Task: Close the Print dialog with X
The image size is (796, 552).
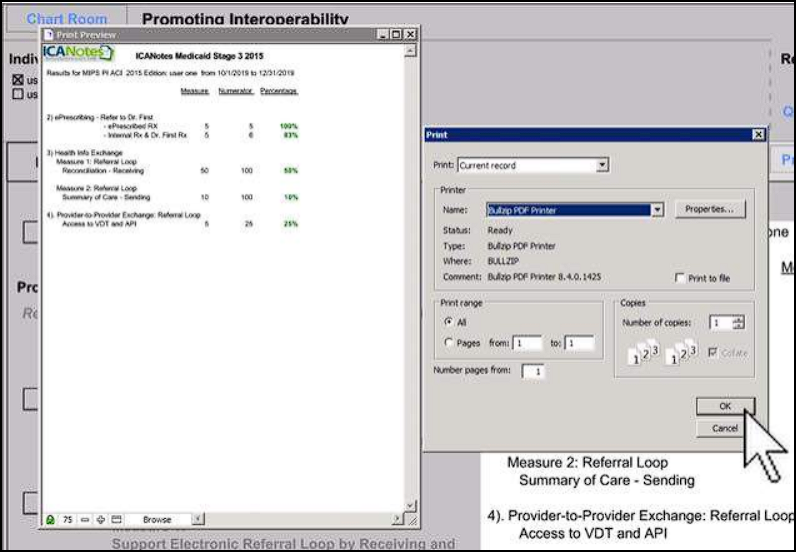Action: [758, 134]
